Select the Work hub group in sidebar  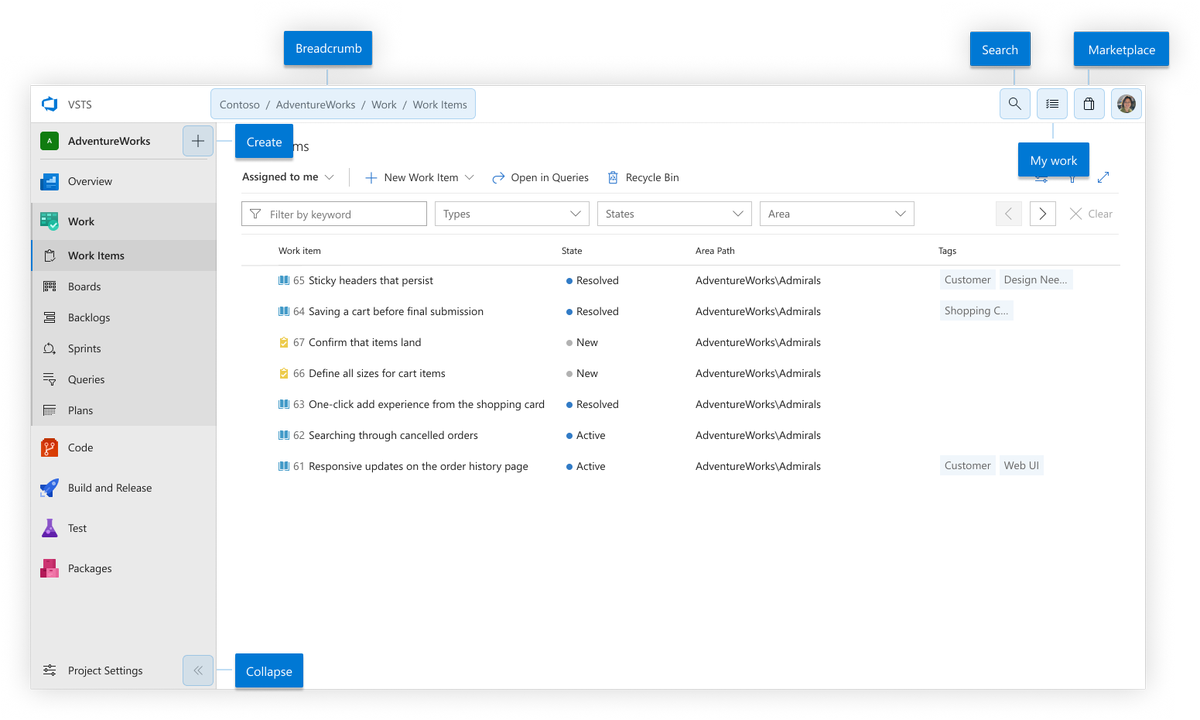tap(124, 221)
